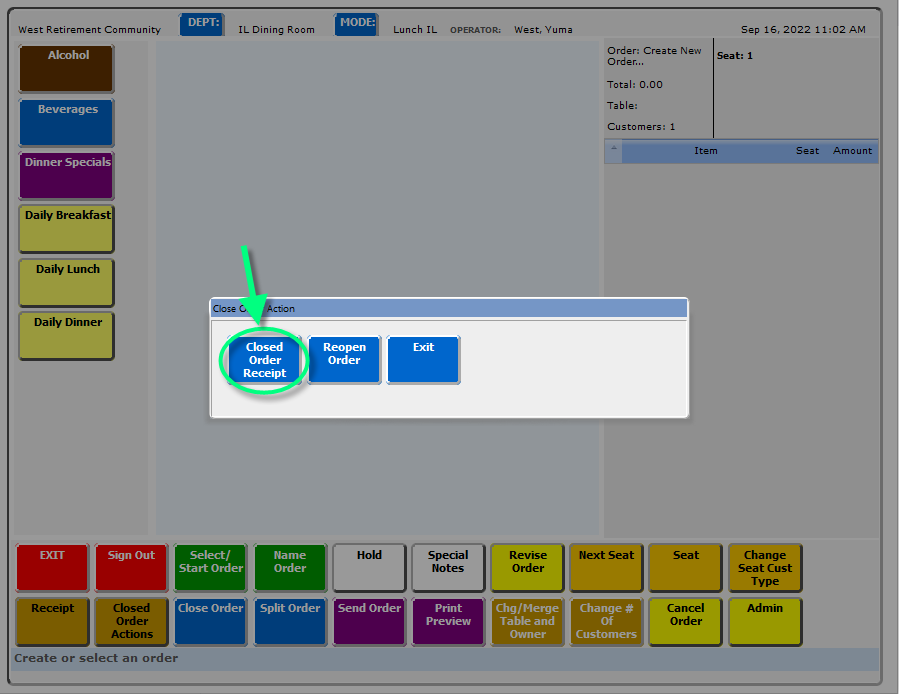Open Special Notes
This screenshot has height=694, width=899.
pos(448,568)
